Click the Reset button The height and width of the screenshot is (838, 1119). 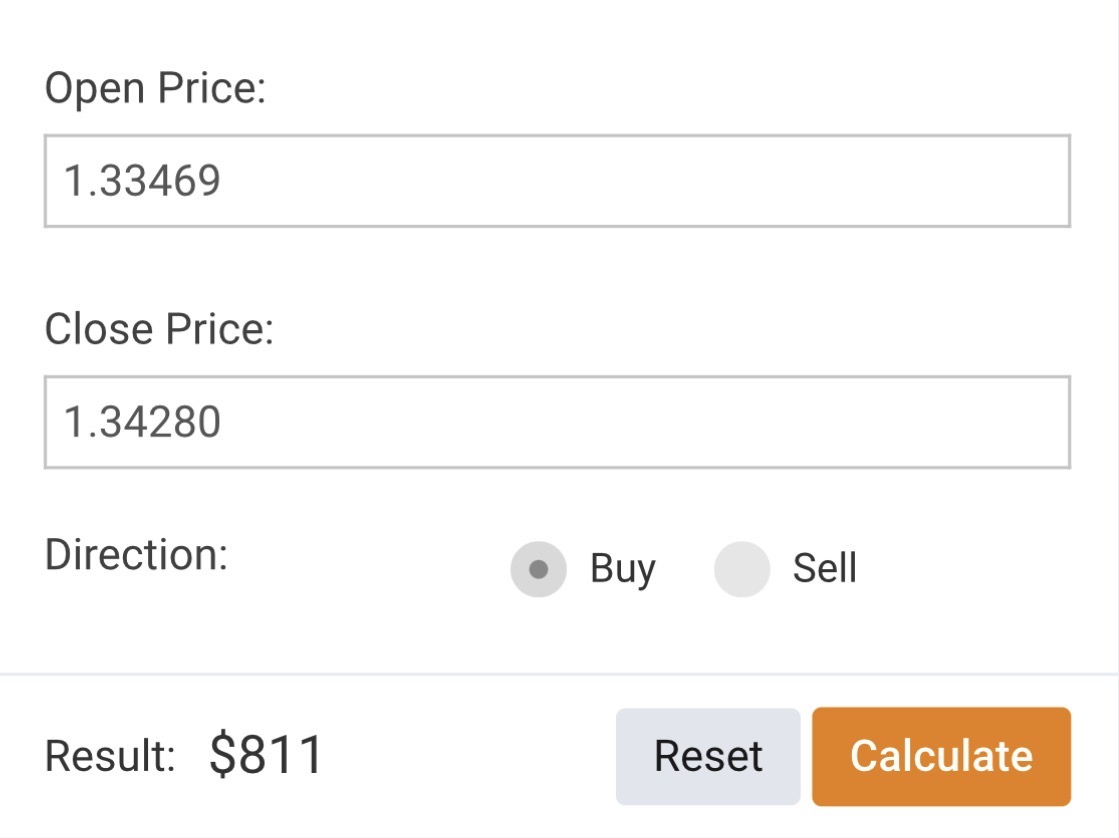(x=708, y=756)
